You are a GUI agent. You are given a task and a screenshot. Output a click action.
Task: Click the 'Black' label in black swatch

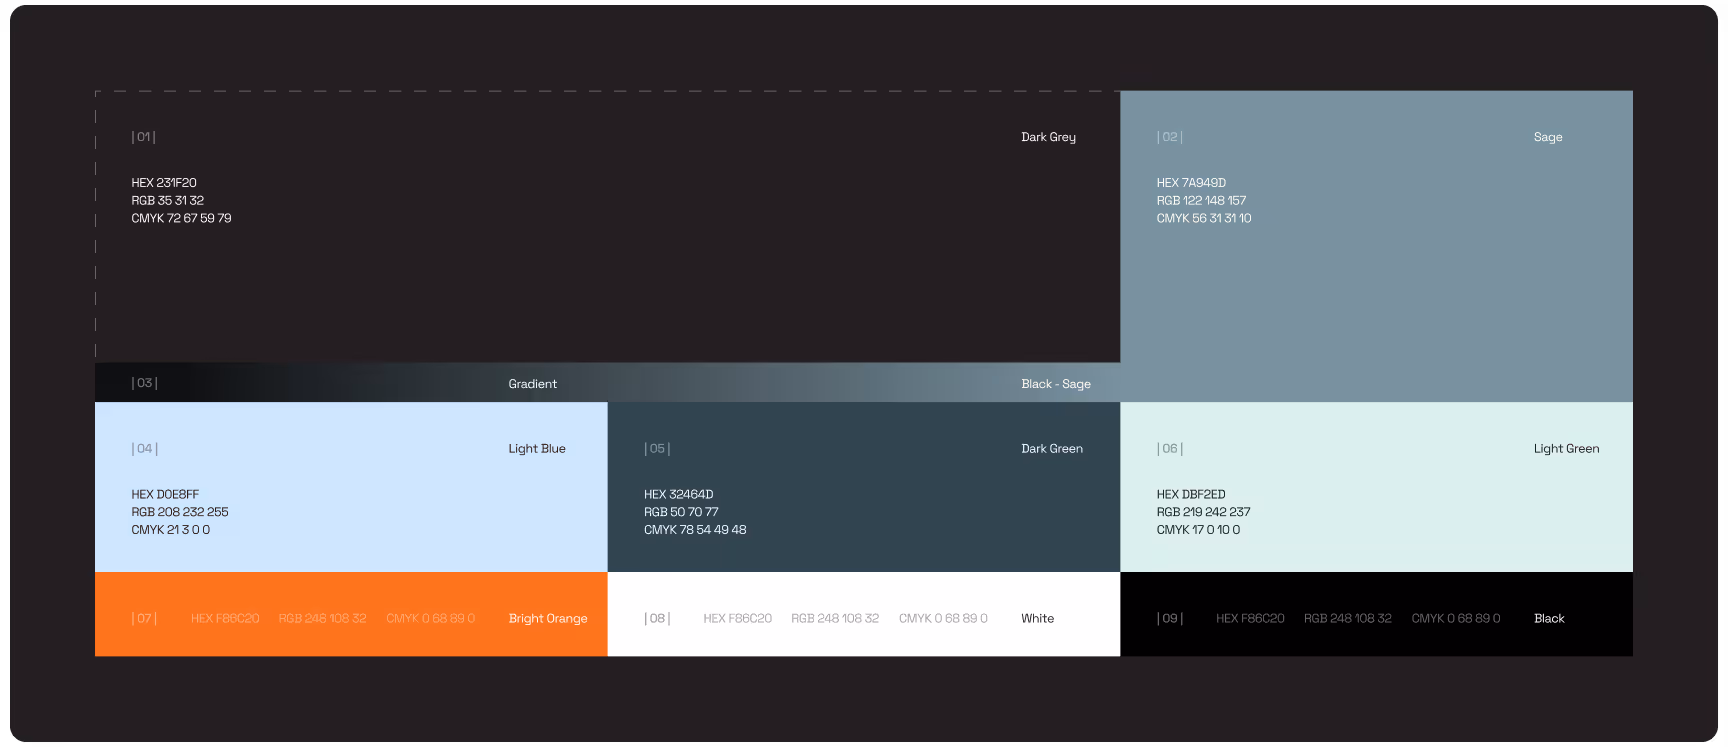(1549, 619)
